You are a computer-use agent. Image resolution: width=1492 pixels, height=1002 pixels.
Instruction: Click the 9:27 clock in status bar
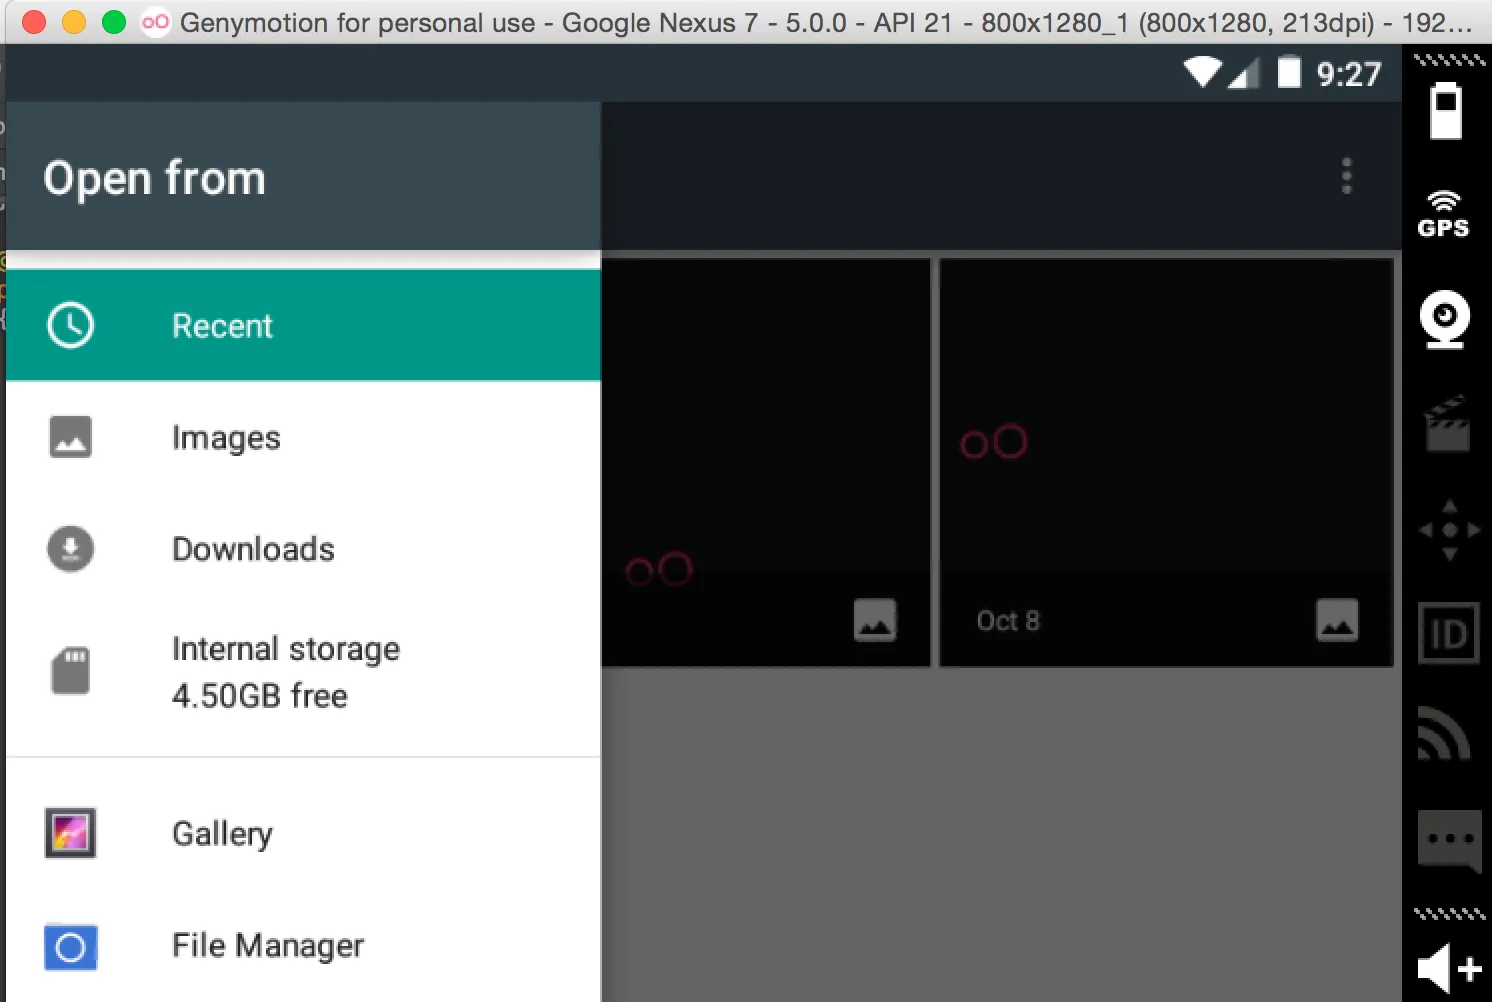pos(1348,74)
